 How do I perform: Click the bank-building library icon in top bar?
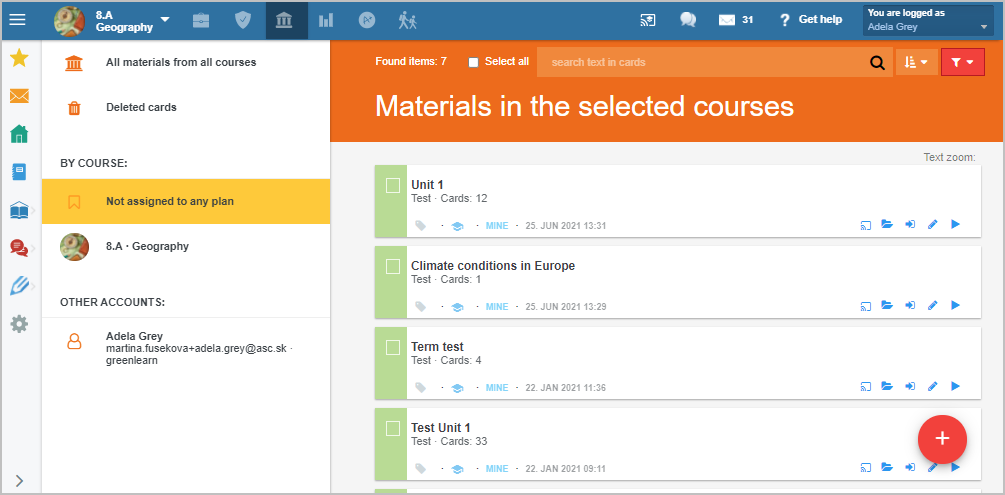pos(283,21)
